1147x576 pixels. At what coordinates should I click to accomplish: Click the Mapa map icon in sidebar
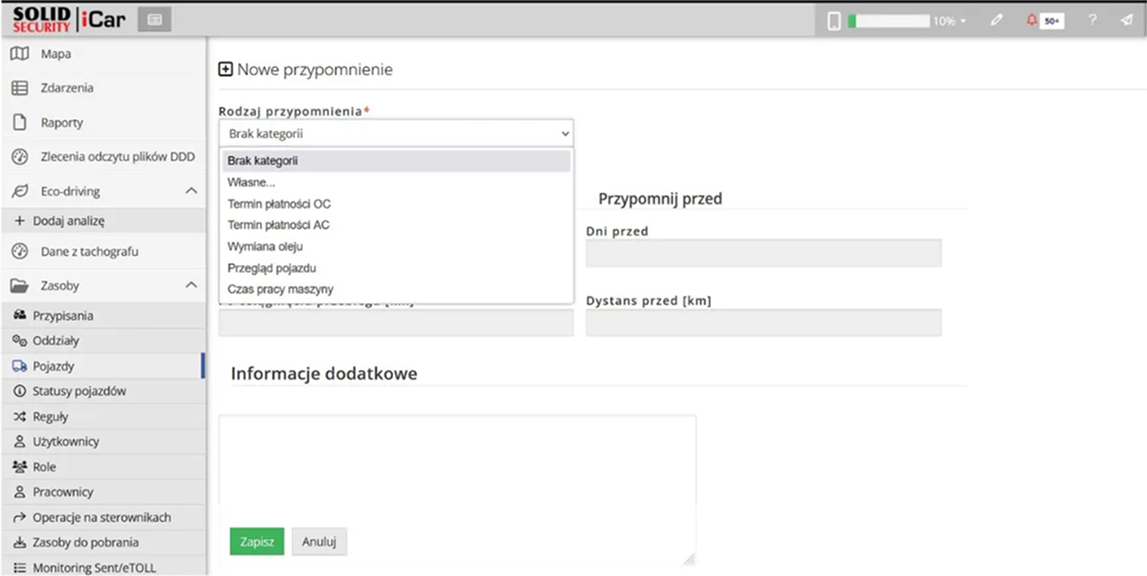coord(20,53)
